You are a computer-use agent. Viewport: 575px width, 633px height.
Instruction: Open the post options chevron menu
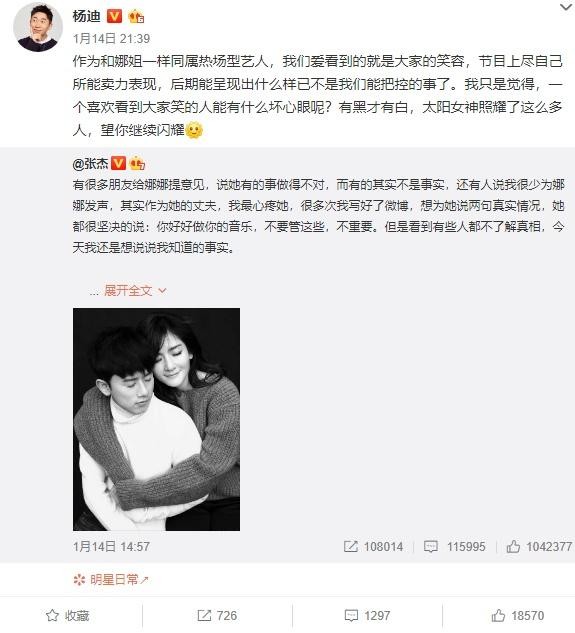click(x=566, y=7)
